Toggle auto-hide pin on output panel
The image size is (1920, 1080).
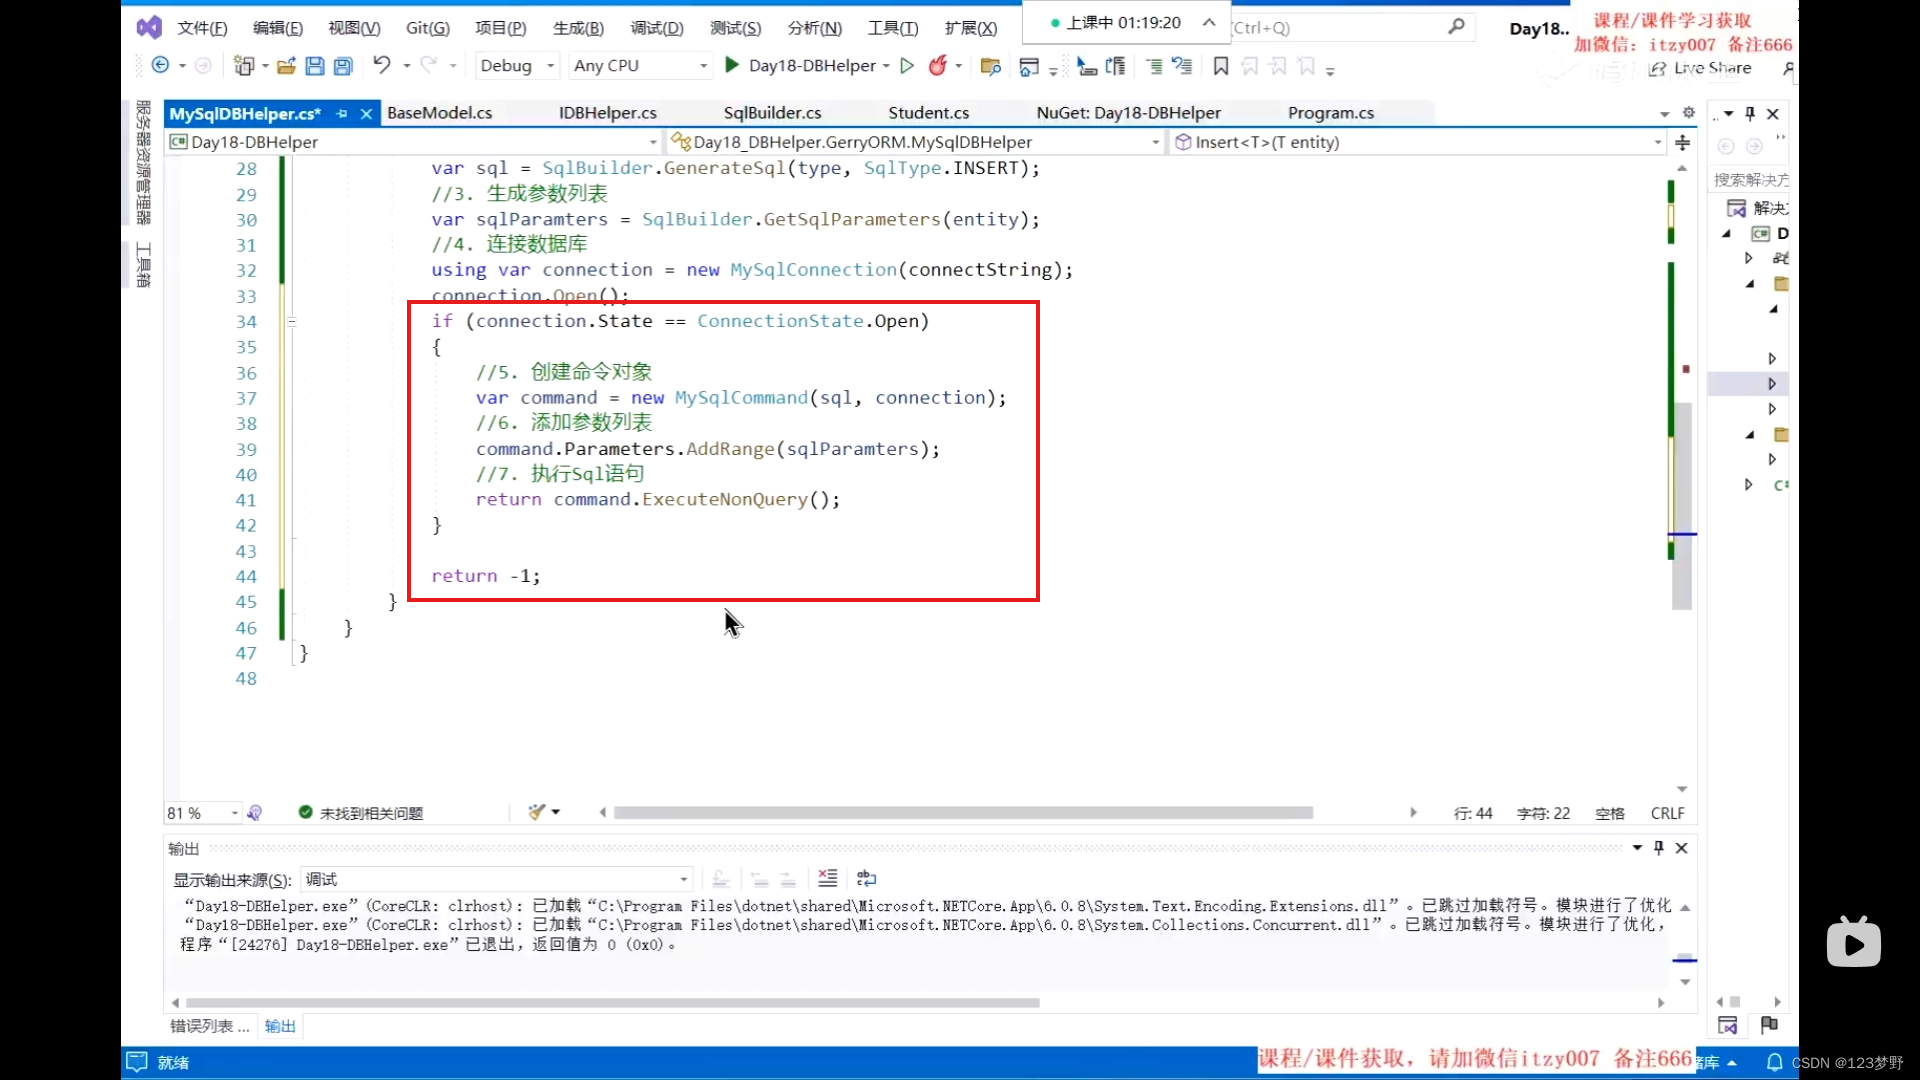coord(1659,848)
